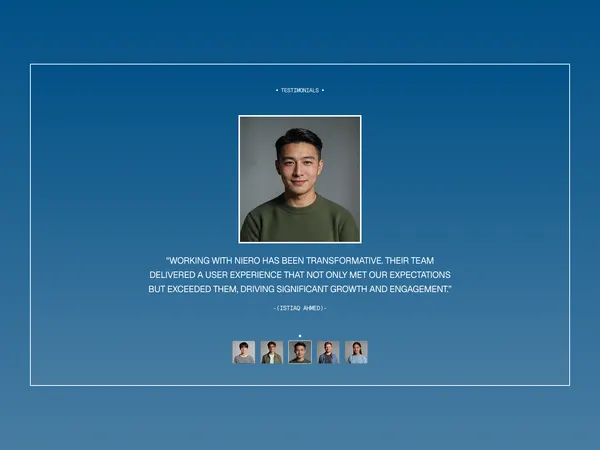Screen dimensions: 600x450
Task: Select the highlighted green-sweater testimonial thumbnail
Action: click(300, 352)
